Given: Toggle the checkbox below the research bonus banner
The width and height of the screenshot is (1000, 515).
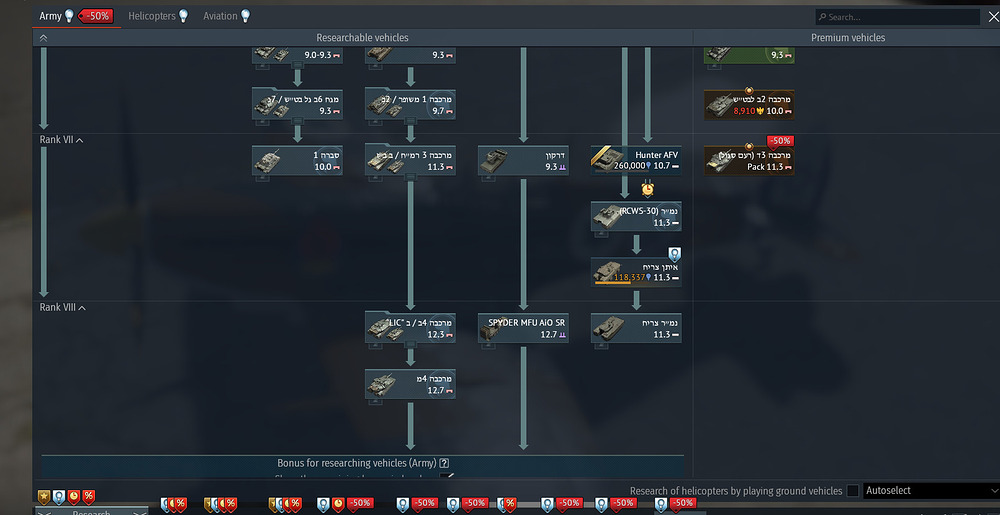Looking at the screenshot, I should [446, 477].
